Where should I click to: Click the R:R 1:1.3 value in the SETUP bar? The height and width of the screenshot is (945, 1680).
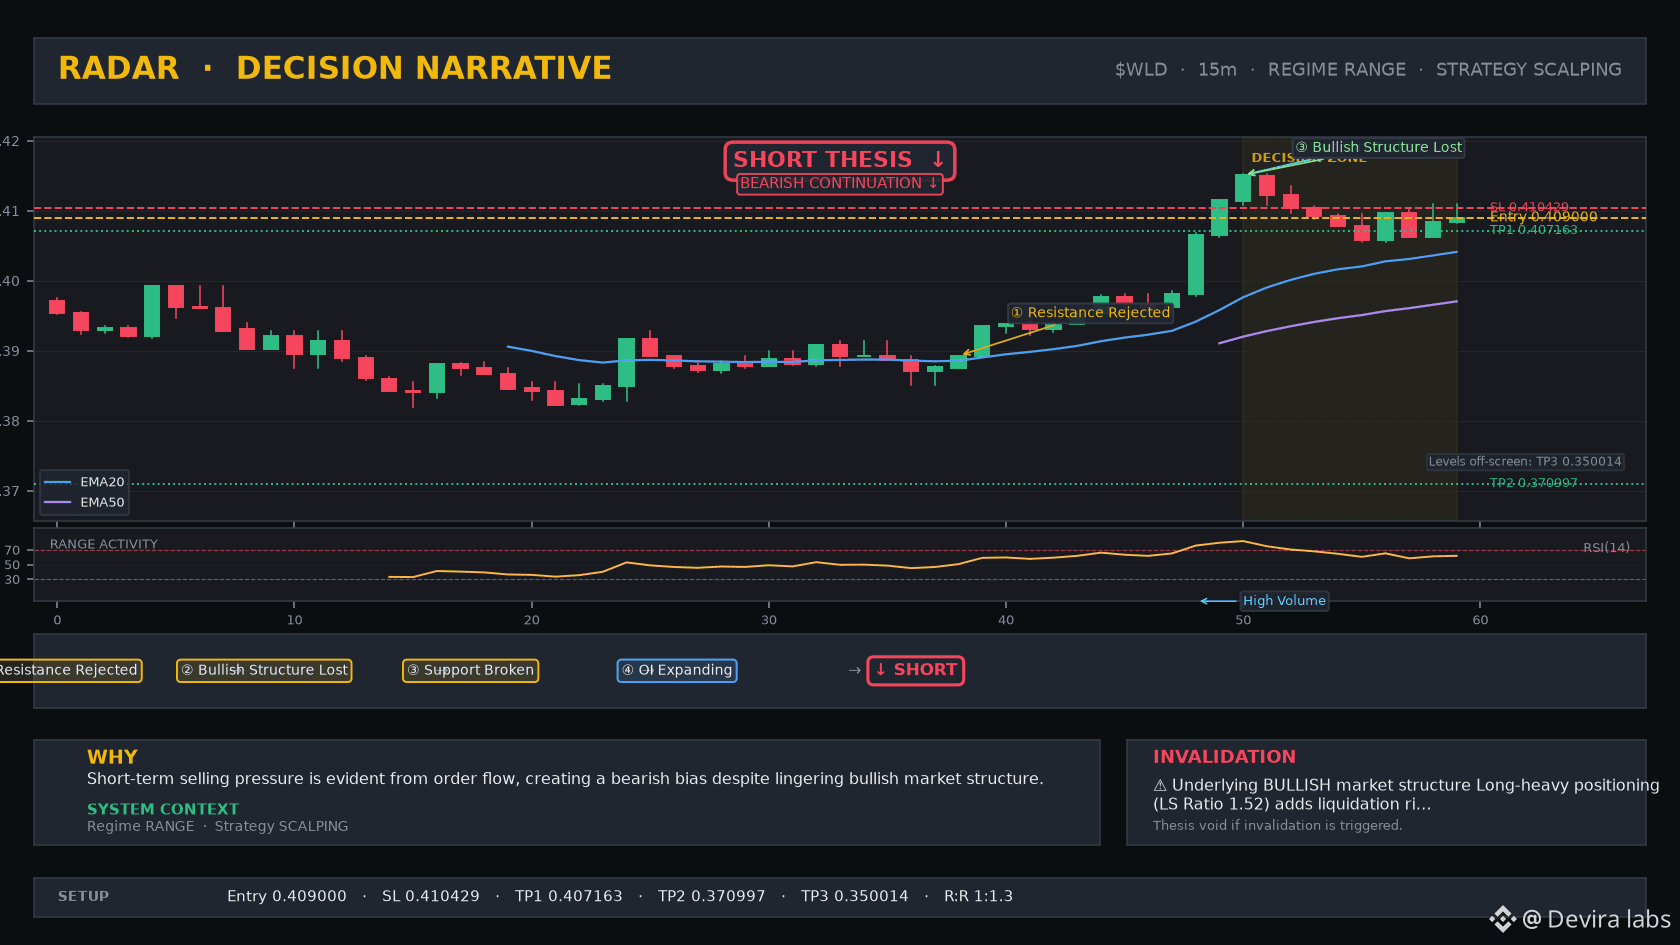click(x=979, y=897)
